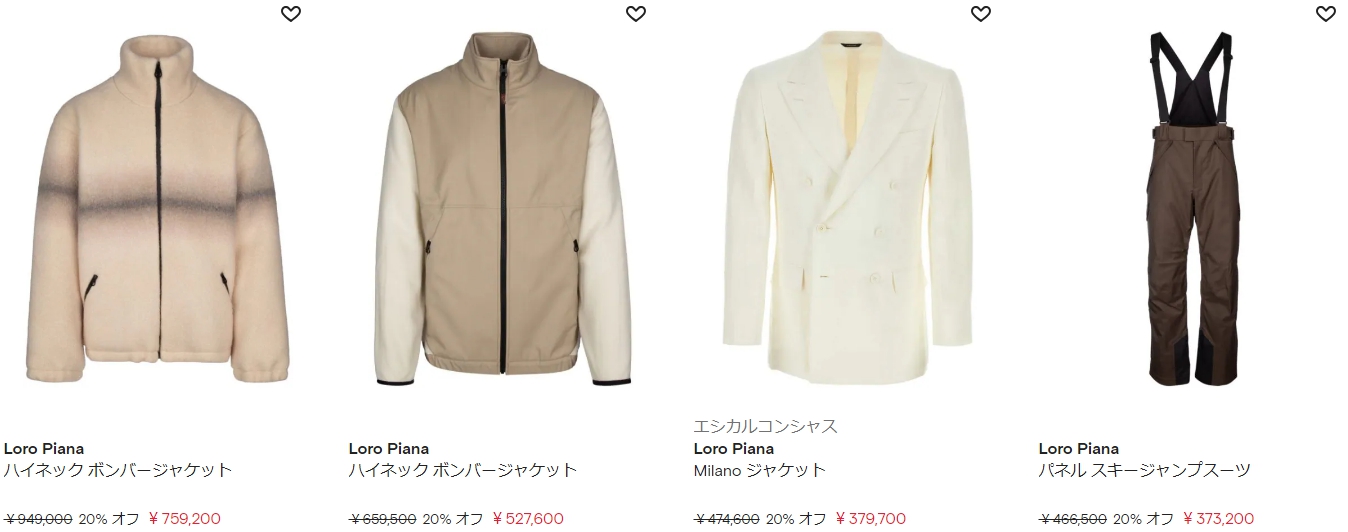
Task: Open second ハイネック ボンバージャケット listing title
Action: [x=463, y=470]
